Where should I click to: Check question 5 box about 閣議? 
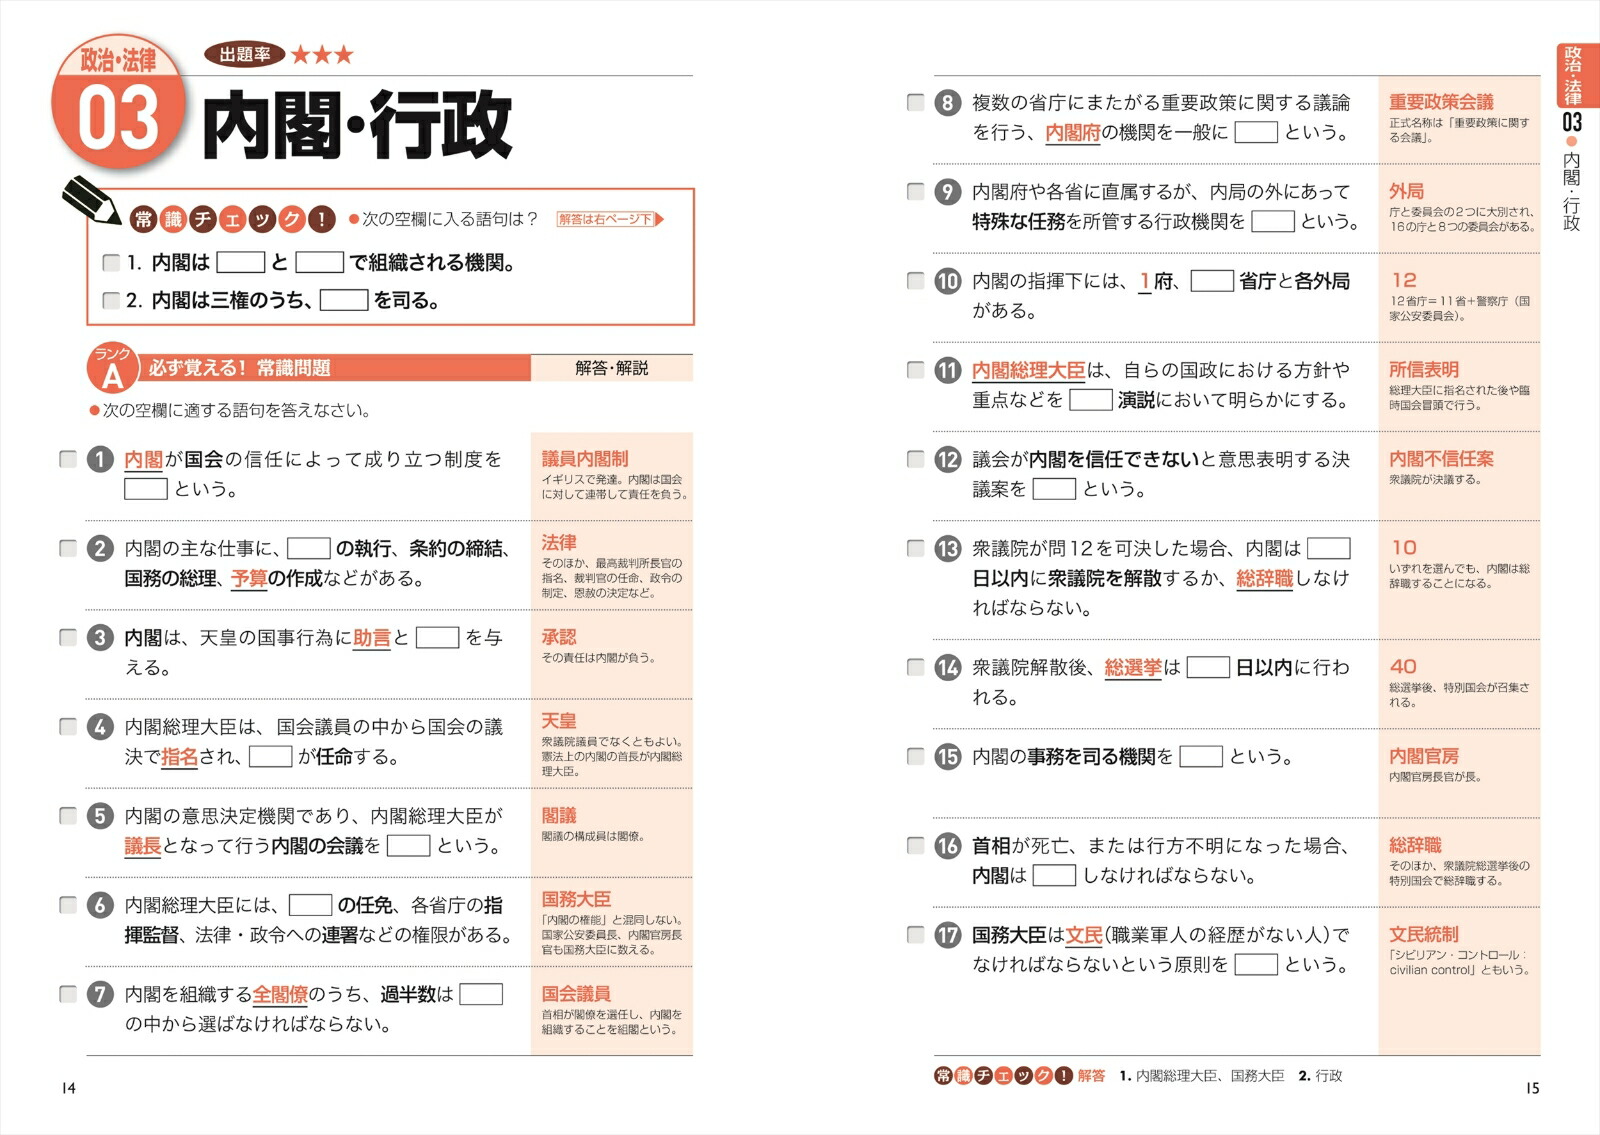(x=68, y=816)
